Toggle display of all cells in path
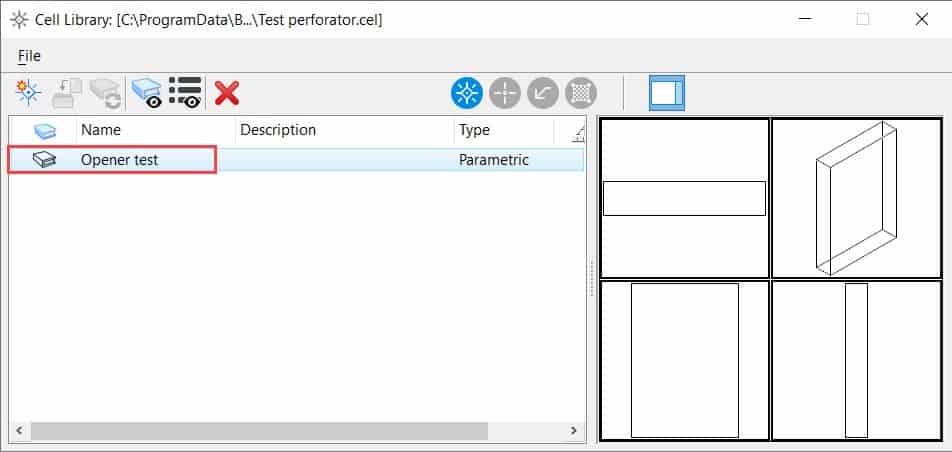Viewport: 952px width, 452px height. pos(147,93)
